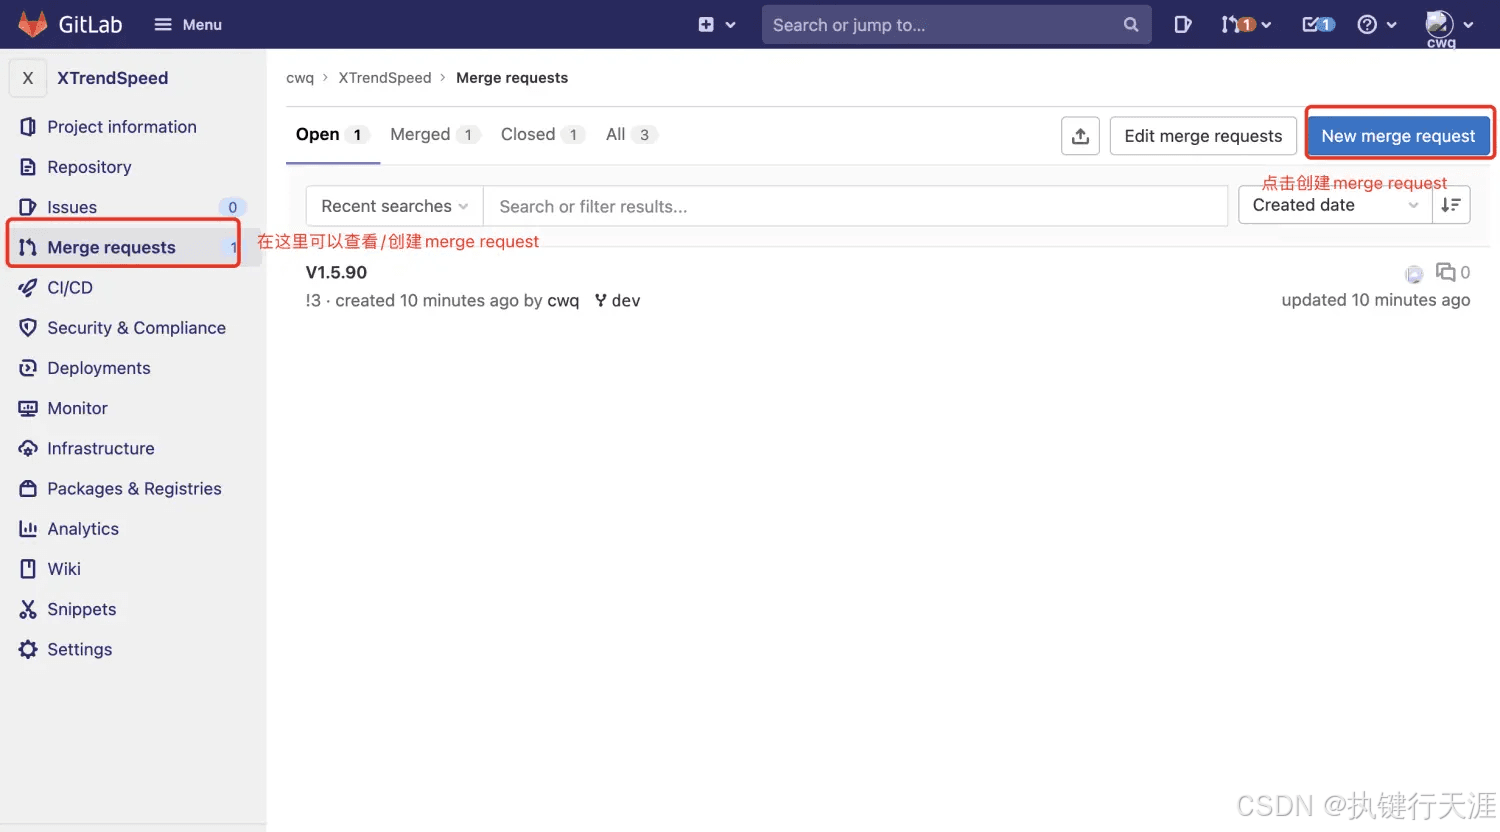This screenshot has width=1500, height=832.
Task: Open Analytics section
Action: [x=83, y=529]
